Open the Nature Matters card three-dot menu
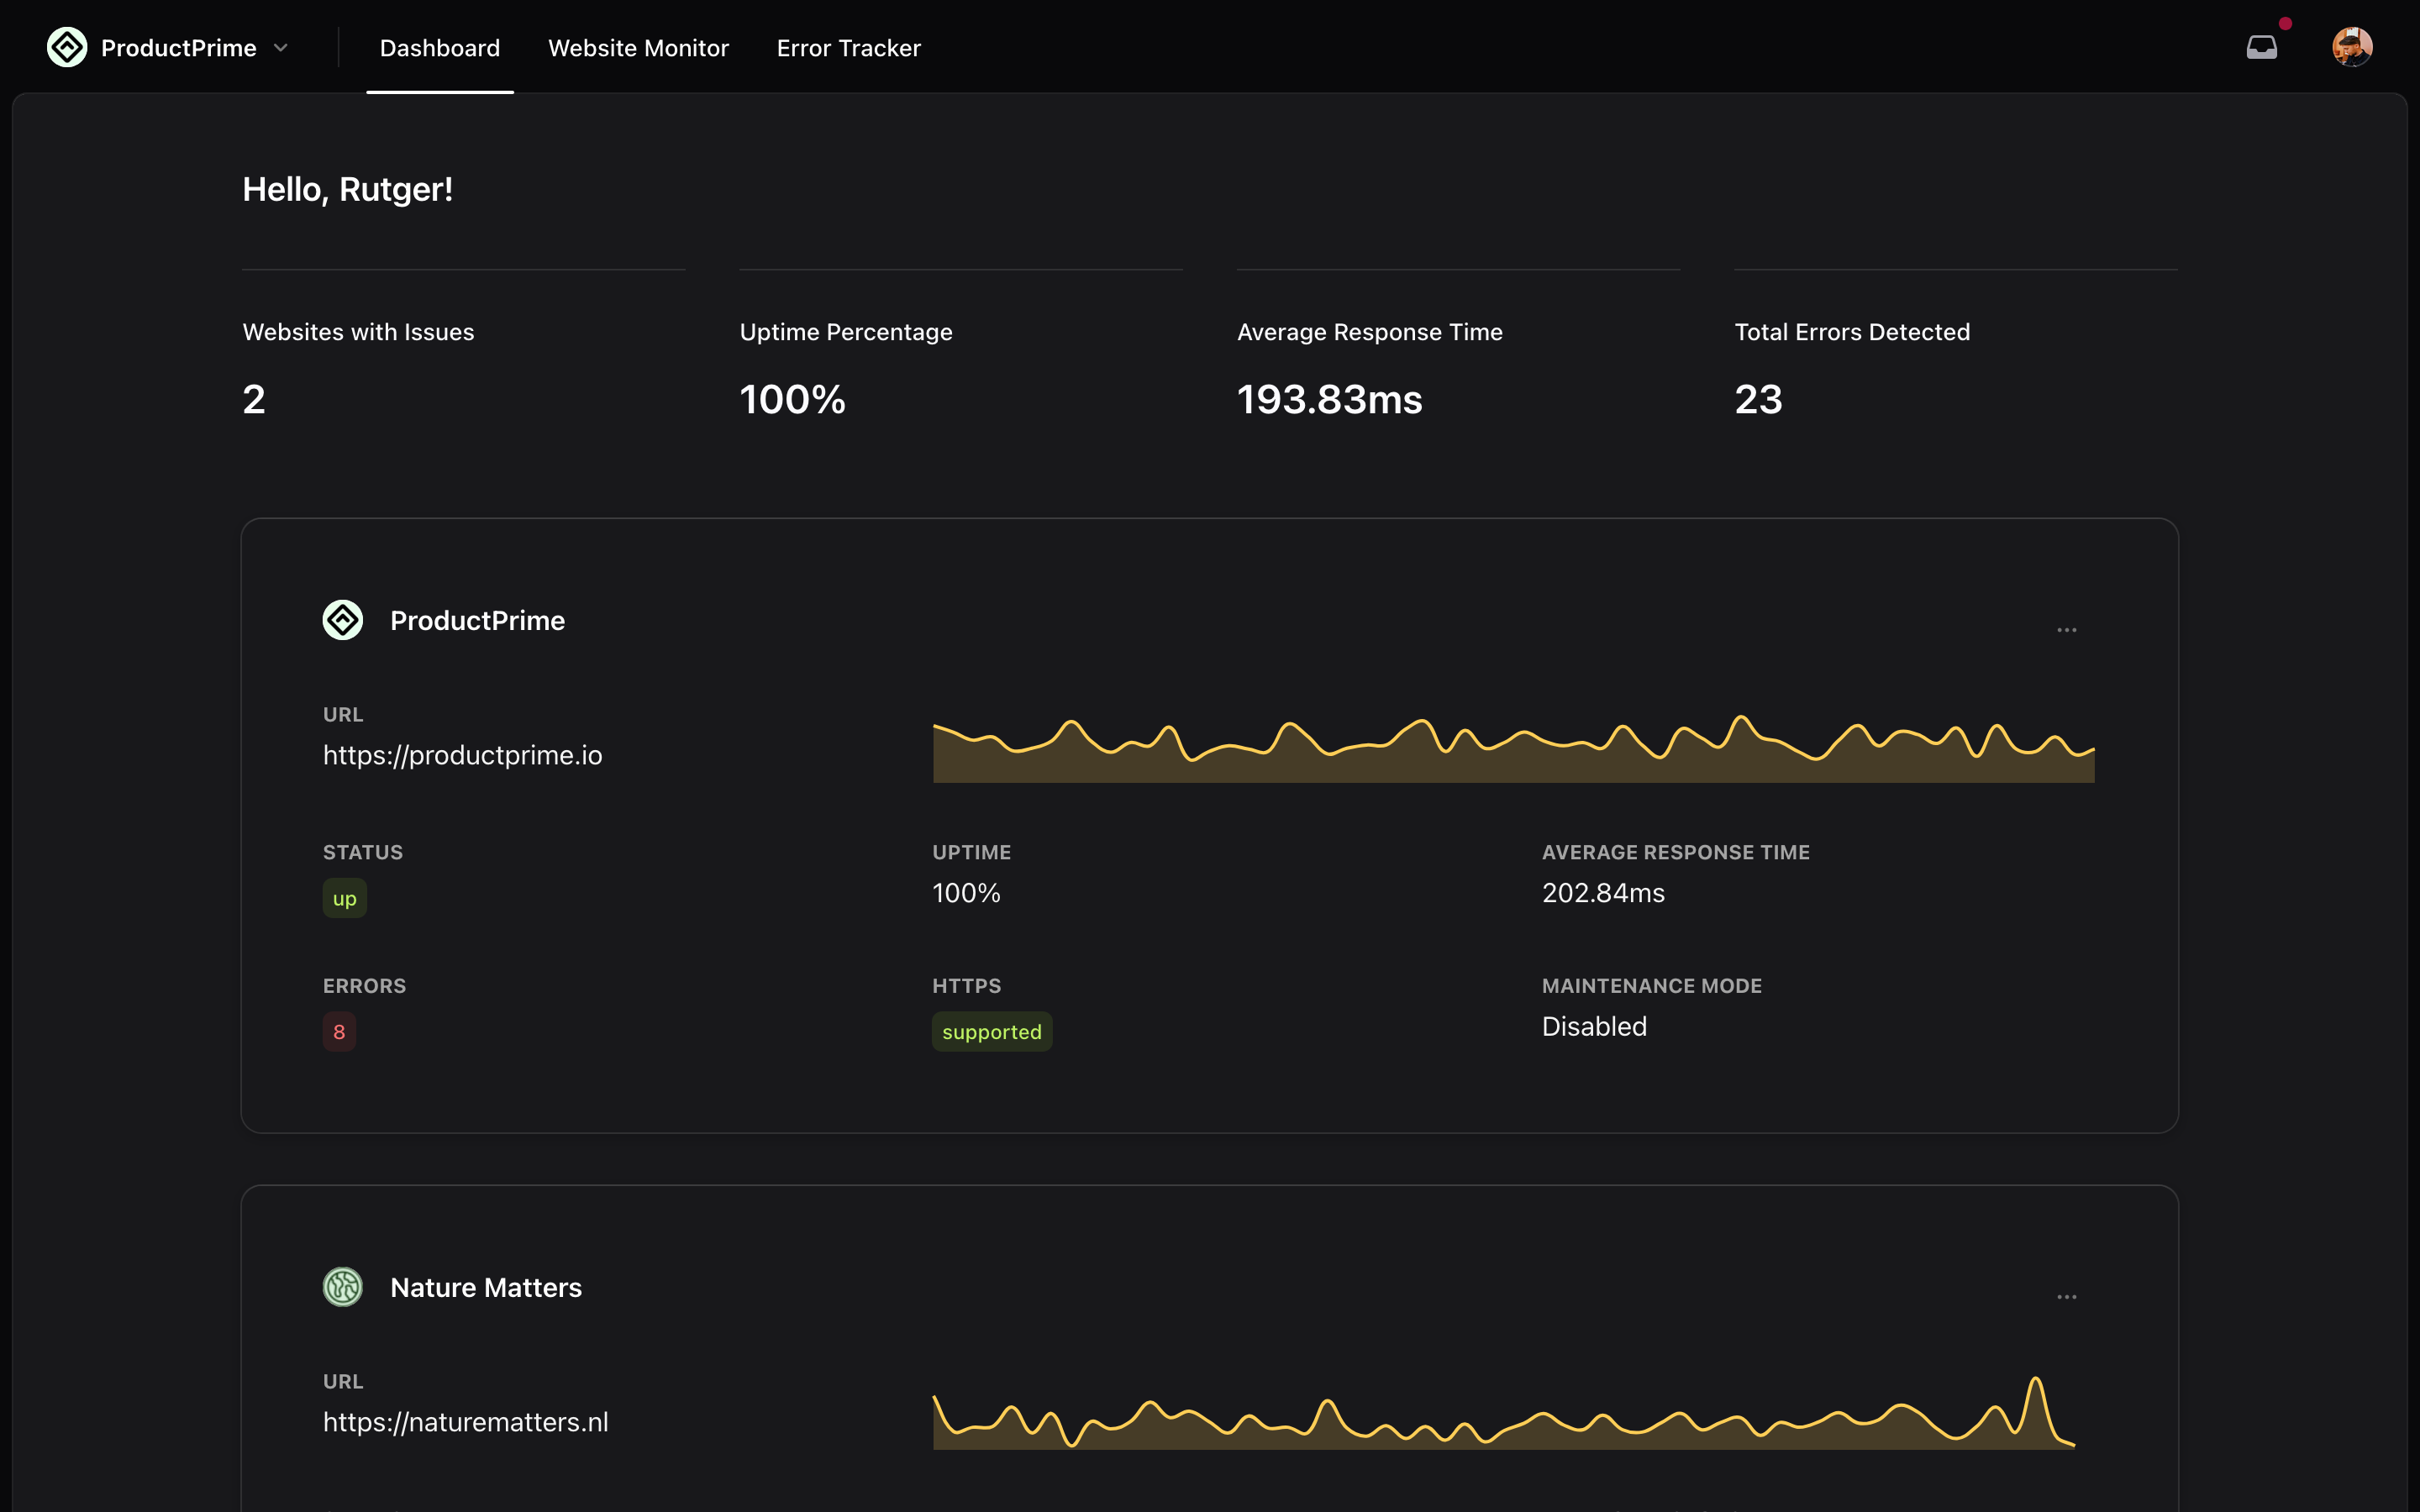The height and width of the screenshot is (1512, 2420). tap(2067, 1297)
